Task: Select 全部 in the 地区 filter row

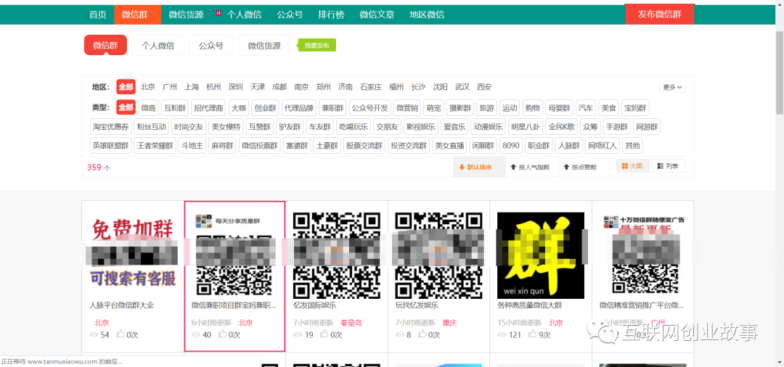Action: (x=126, y=87)
